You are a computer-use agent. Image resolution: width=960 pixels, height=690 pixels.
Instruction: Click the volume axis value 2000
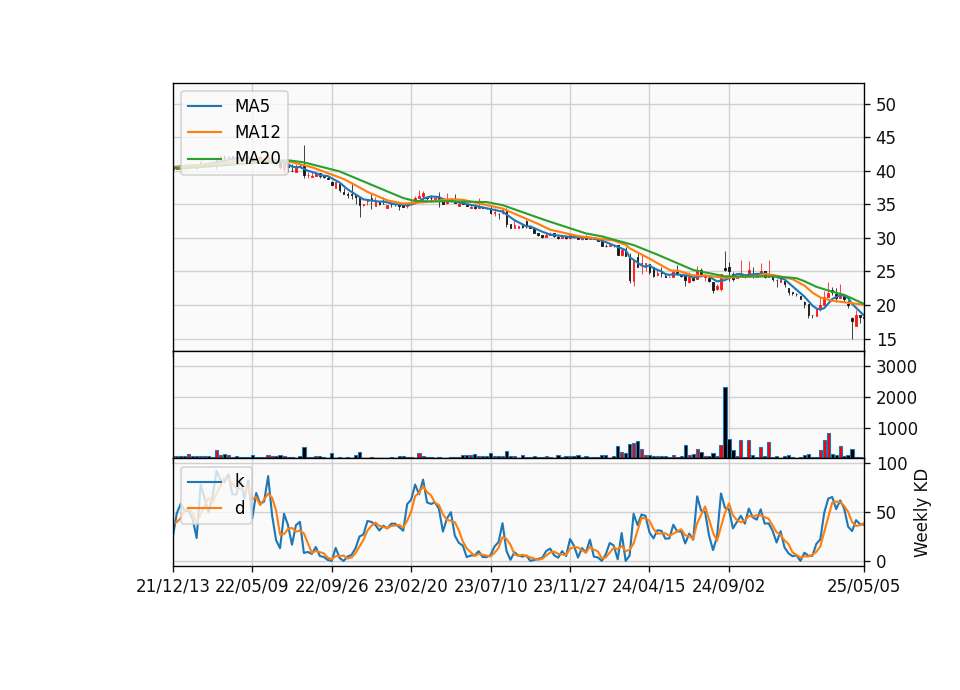pyautogui.click(x=896, y=398)
